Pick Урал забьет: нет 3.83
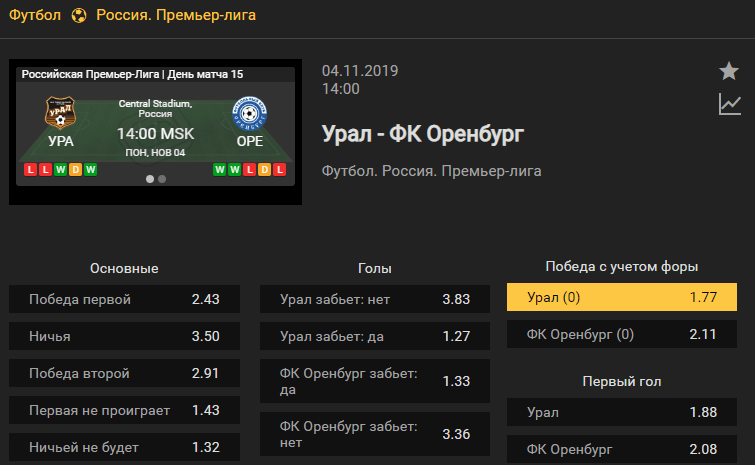 click(x=375, y=299)
